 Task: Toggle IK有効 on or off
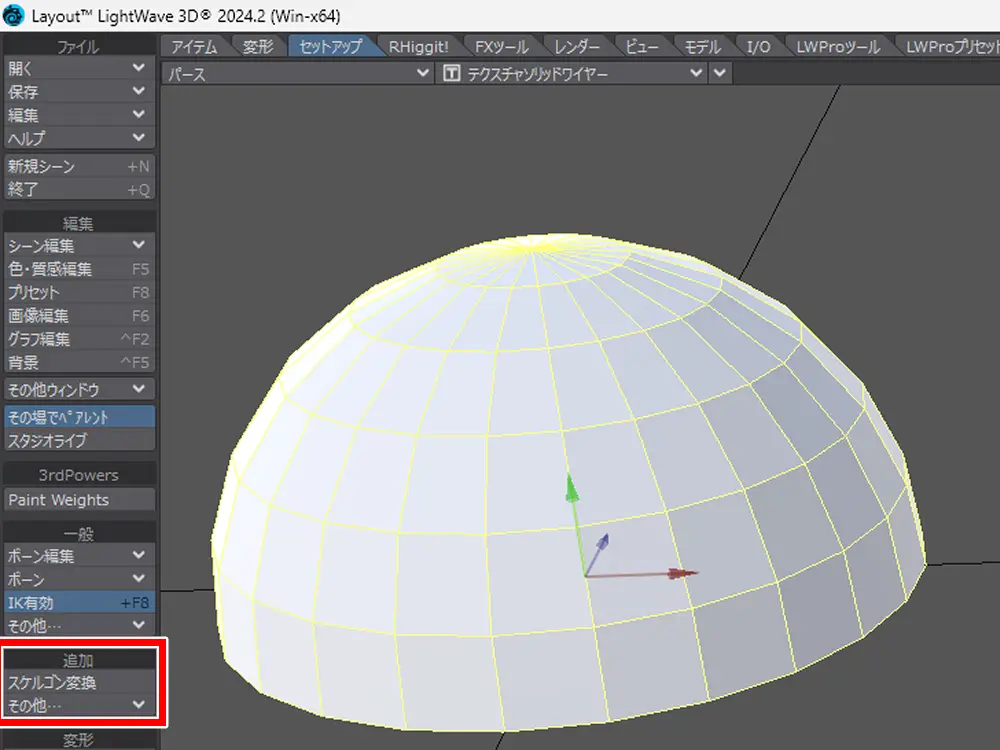click(x=79, y=602)
